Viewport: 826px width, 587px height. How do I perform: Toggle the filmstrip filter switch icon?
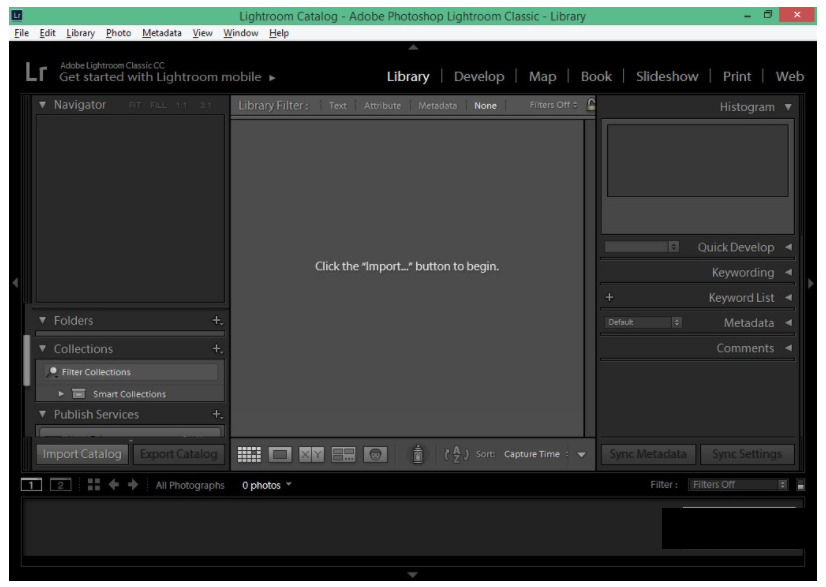tap(801, 485)
